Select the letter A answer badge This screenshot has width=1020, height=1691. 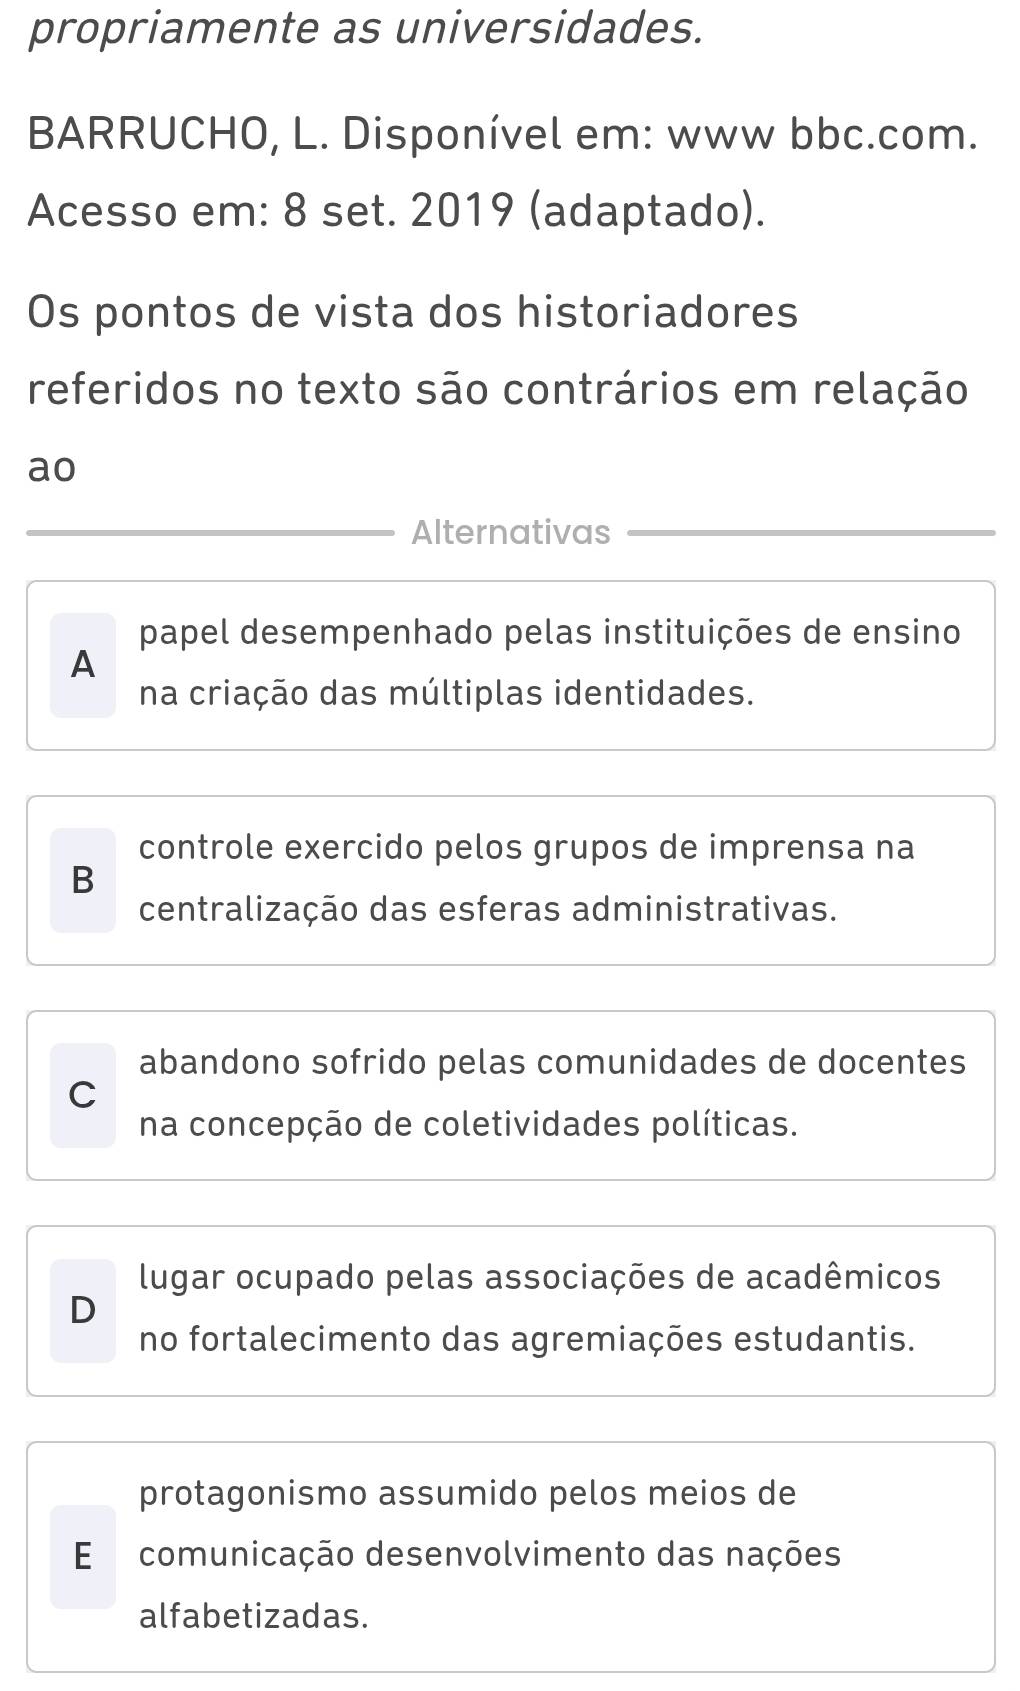coord(83,665)
